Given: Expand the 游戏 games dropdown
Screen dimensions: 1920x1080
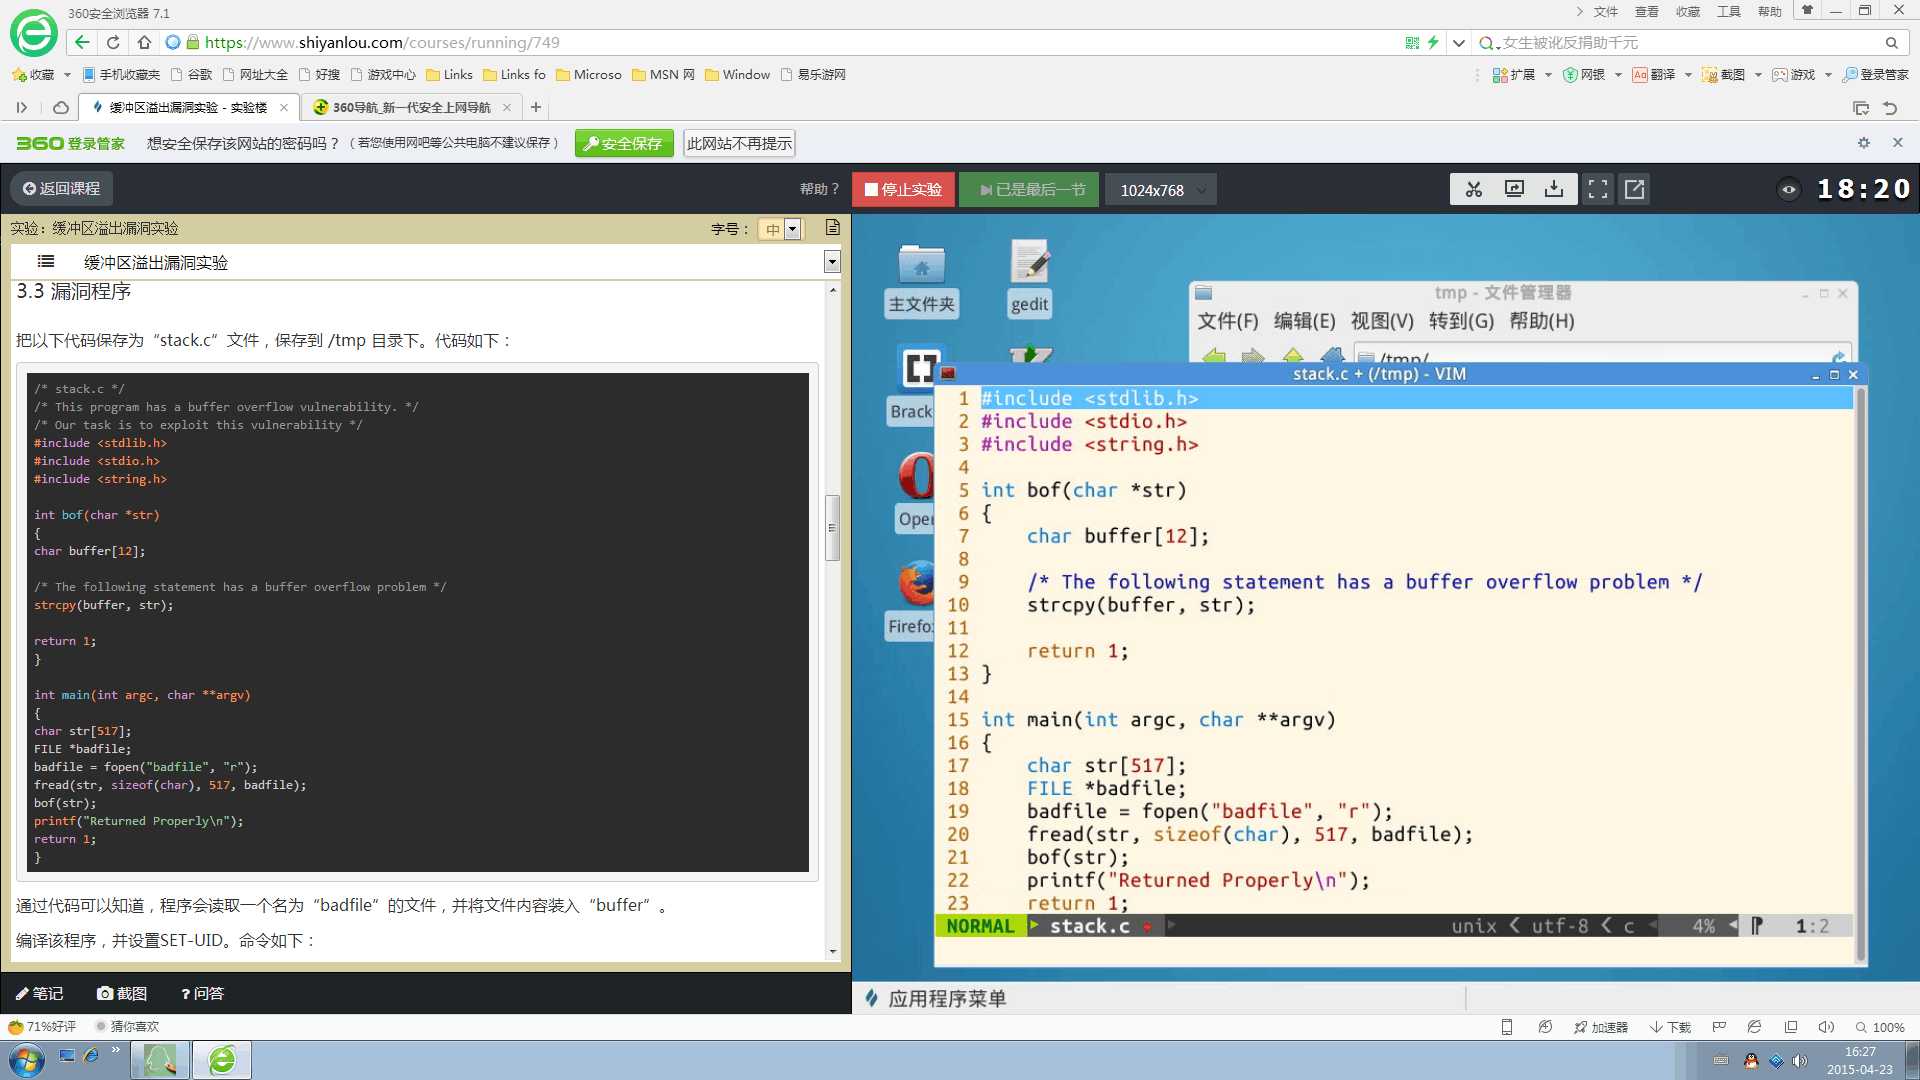Looking at the screenshot, I should tap(1828, 75).
